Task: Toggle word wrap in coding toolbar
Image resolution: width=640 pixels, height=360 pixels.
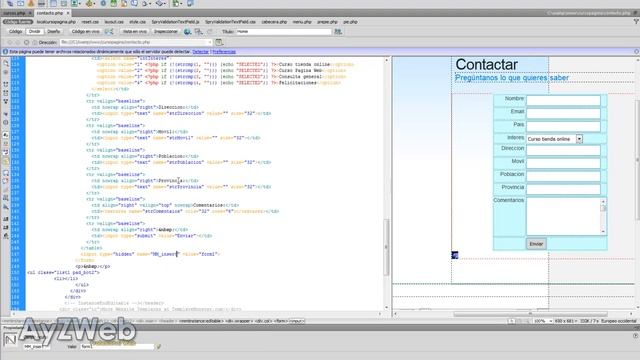Action: (6, 152)
